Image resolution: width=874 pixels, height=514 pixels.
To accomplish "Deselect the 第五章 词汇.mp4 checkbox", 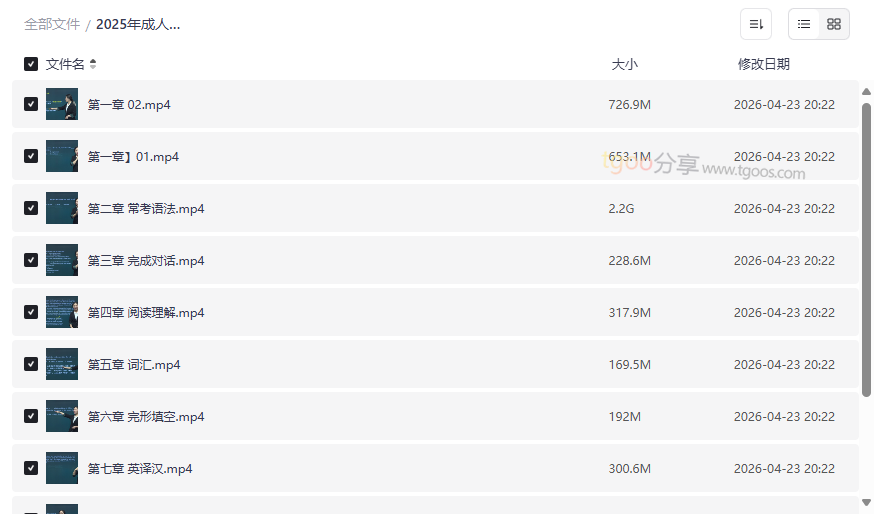I will pyautogui.click(x=31, y=364).
